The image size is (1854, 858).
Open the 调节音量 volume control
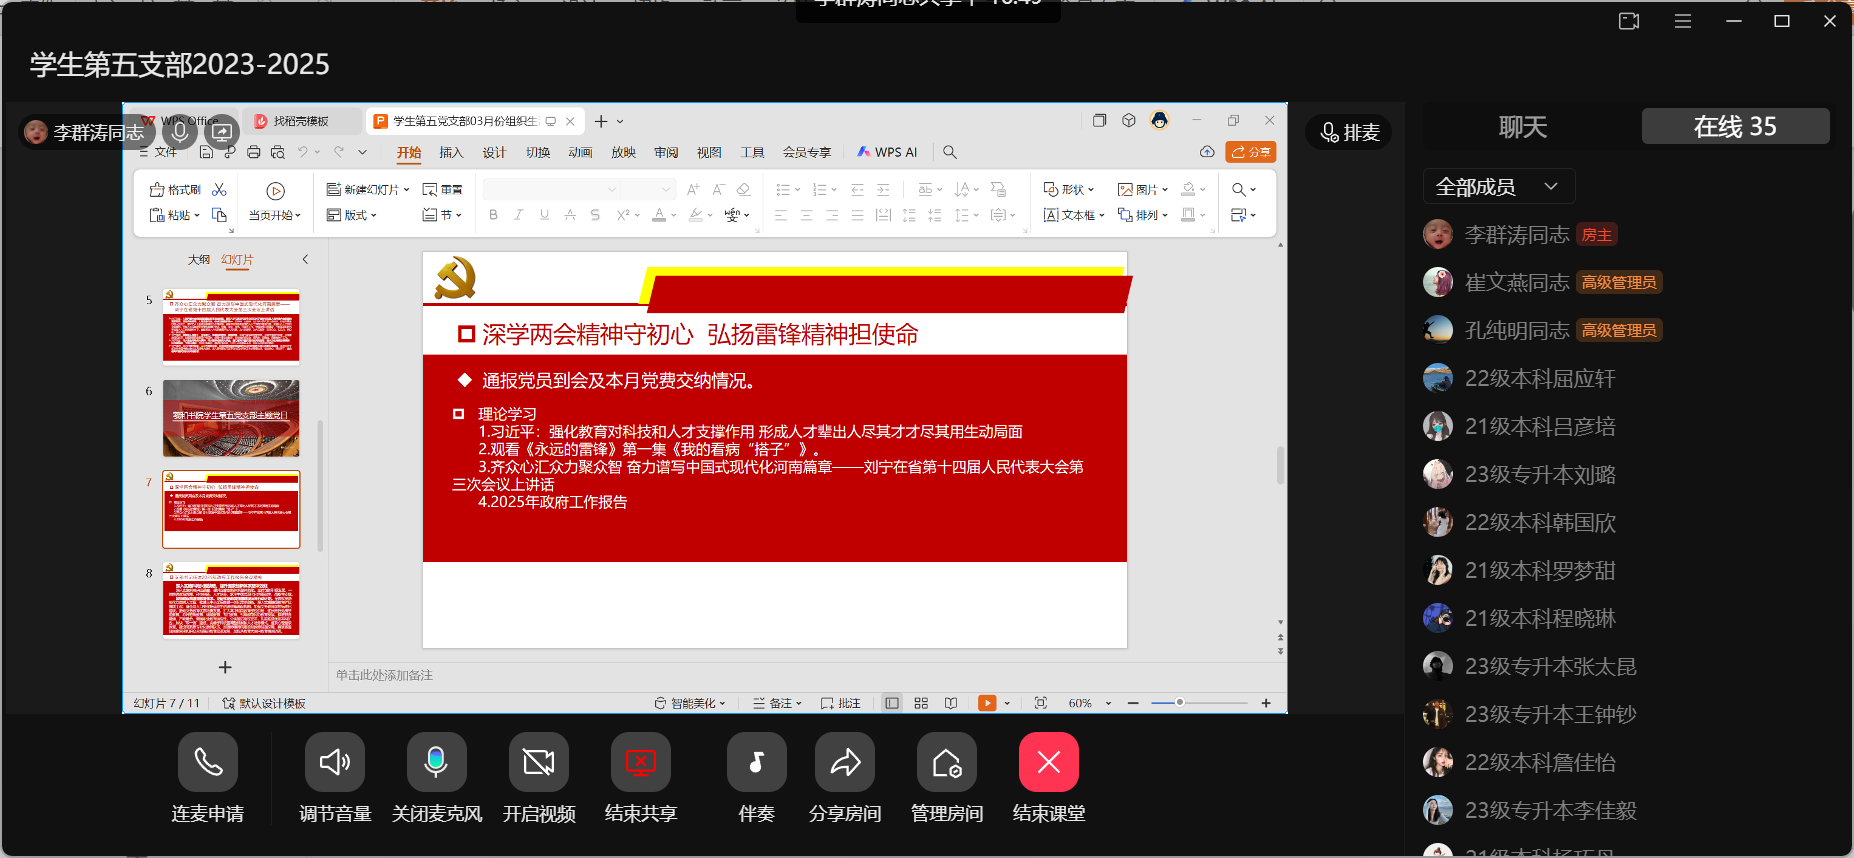tap(335, 763)
